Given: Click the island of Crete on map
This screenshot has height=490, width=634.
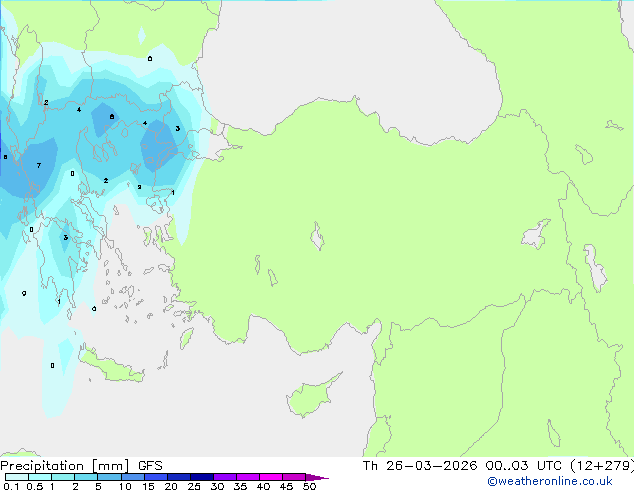Looking at the screenshot, I should click(111, 365).
